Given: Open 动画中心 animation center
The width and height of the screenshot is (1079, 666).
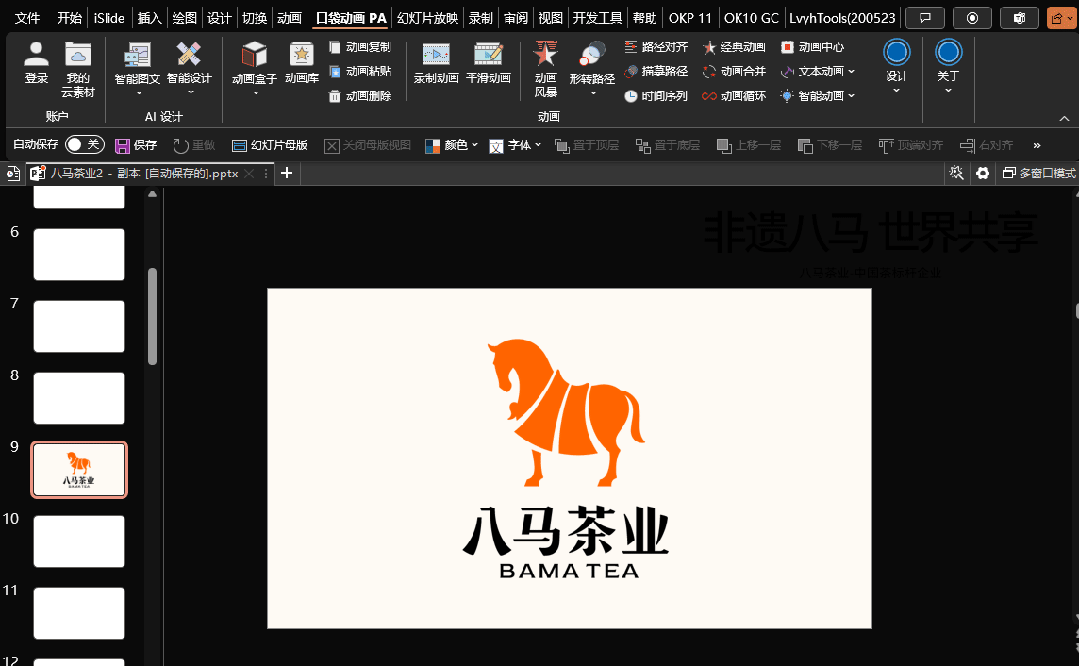Looking at the screenshot, I should click(813, 47).
